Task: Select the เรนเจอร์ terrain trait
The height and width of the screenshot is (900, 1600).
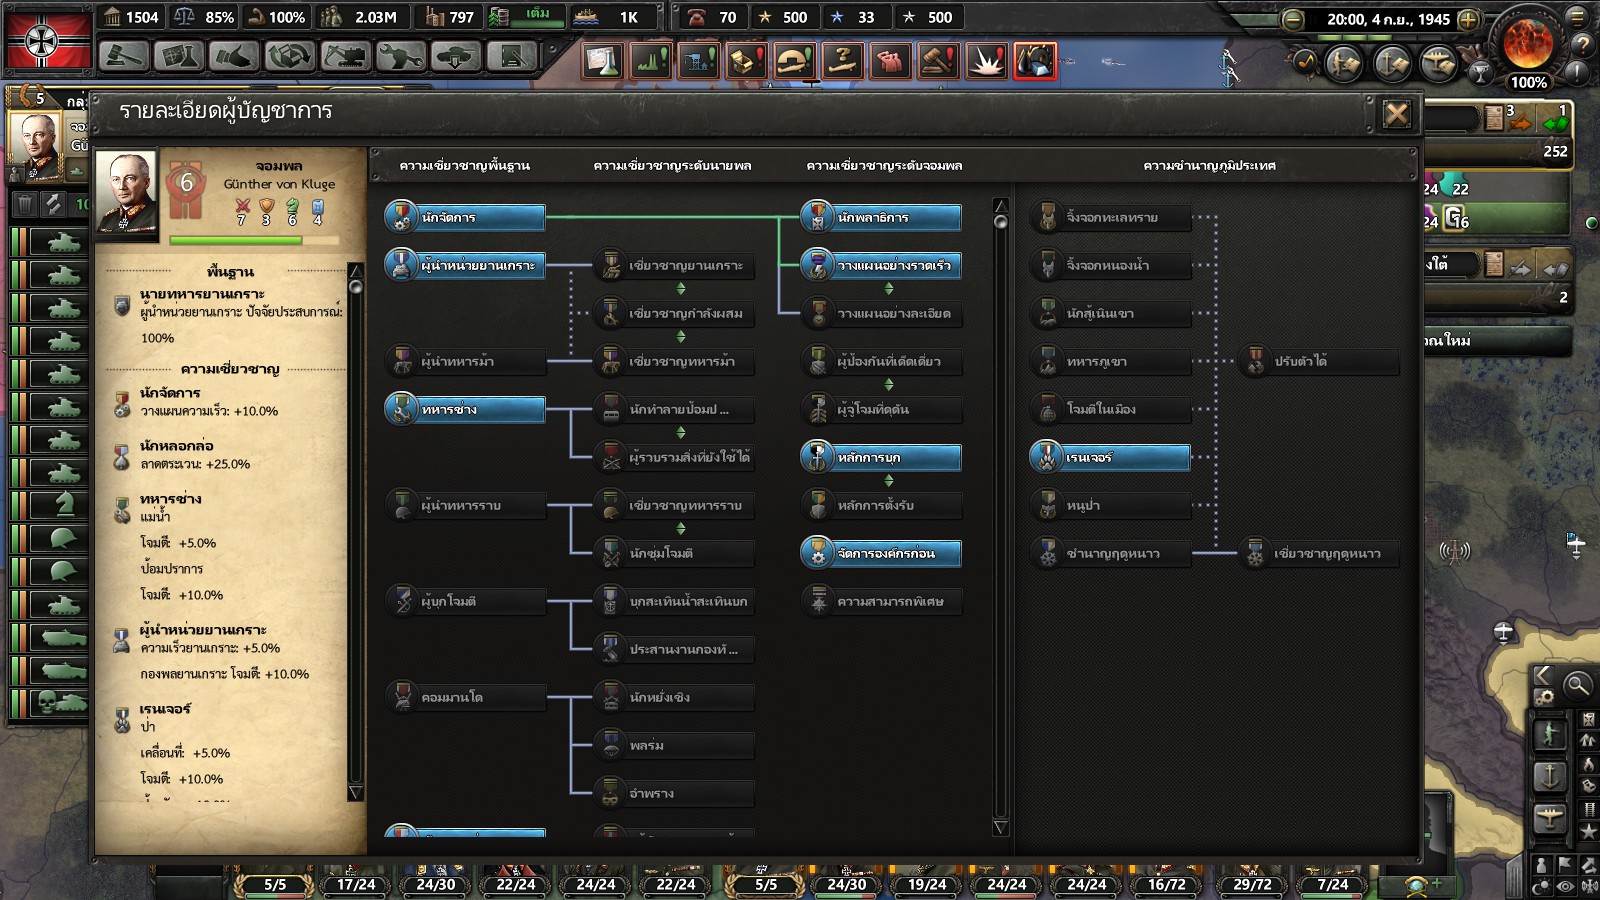Action: (1110, 457)
